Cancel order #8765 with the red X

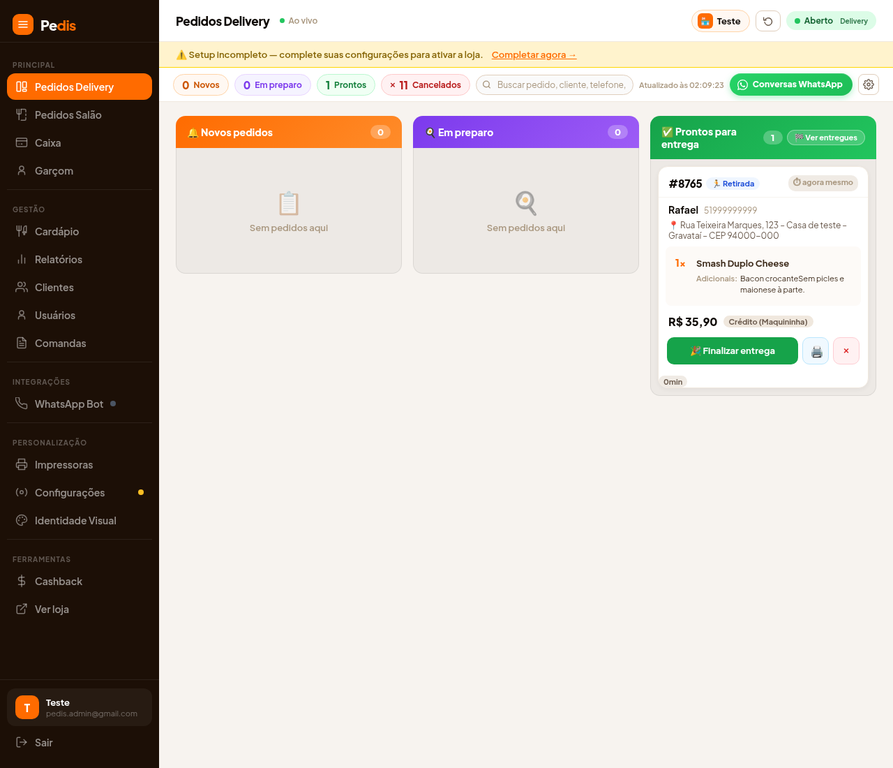846,351
